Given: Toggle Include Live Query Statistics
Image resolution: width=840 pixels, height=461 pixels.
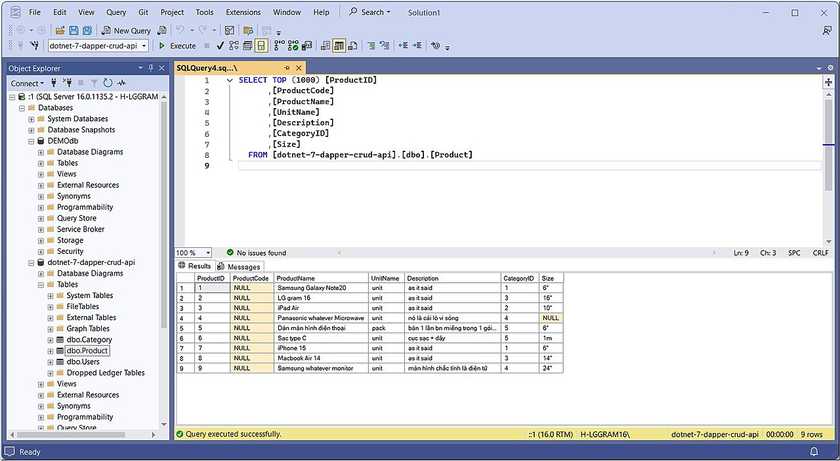Looking at the screenshot, I should pos(293,46).
